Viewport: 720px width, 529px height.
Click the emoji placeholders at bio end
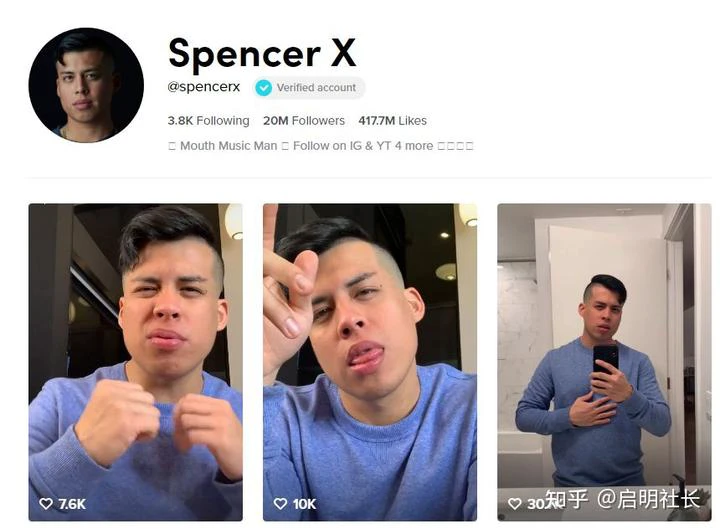point(455,146)
